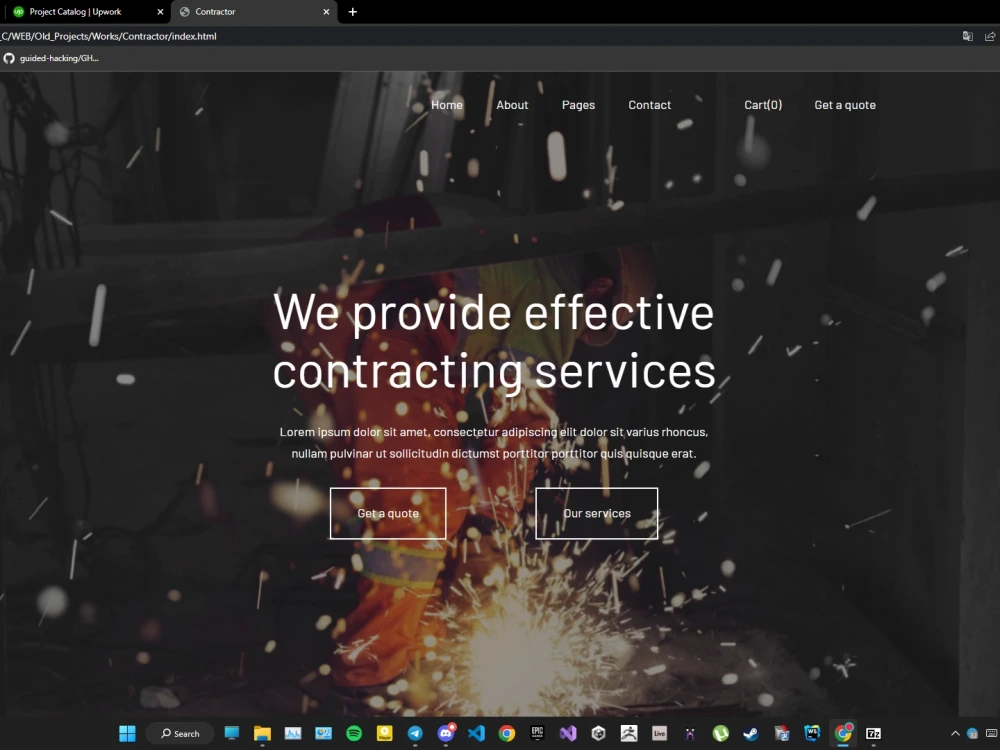Open File Explorer from the taskbar

[x=262, y=733]
